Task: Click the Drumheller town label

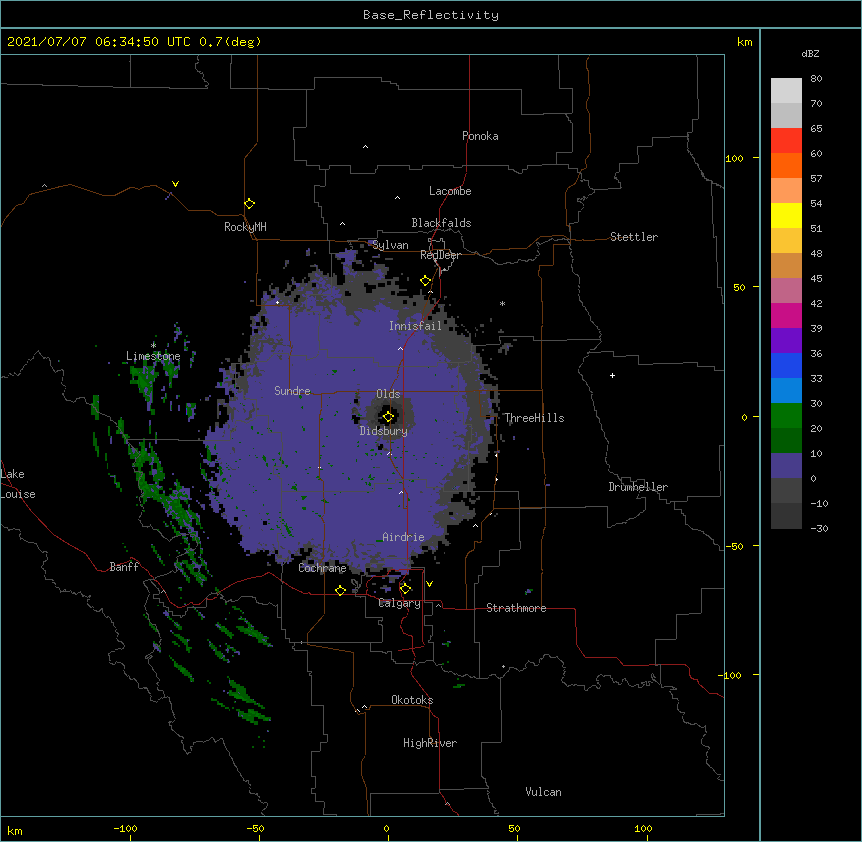Action: 638,487
